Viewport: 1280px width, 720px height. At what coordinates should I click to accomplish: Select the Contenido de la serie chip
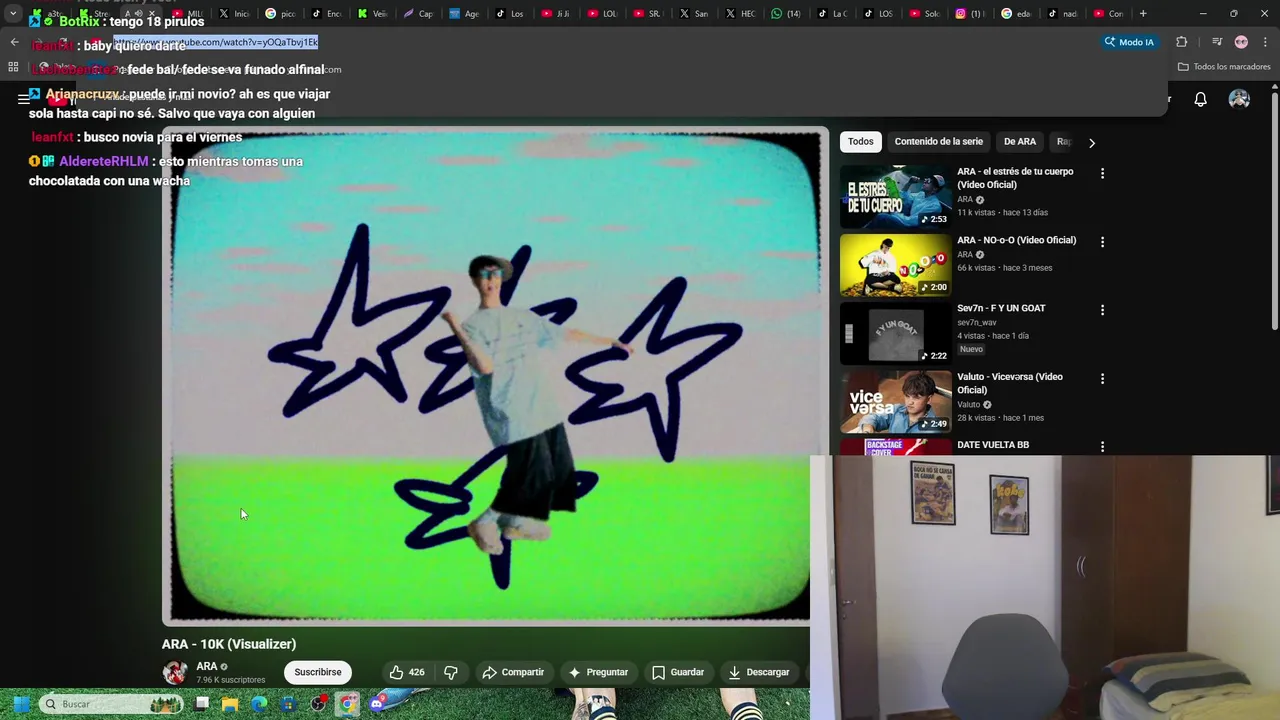coord(938,142)
